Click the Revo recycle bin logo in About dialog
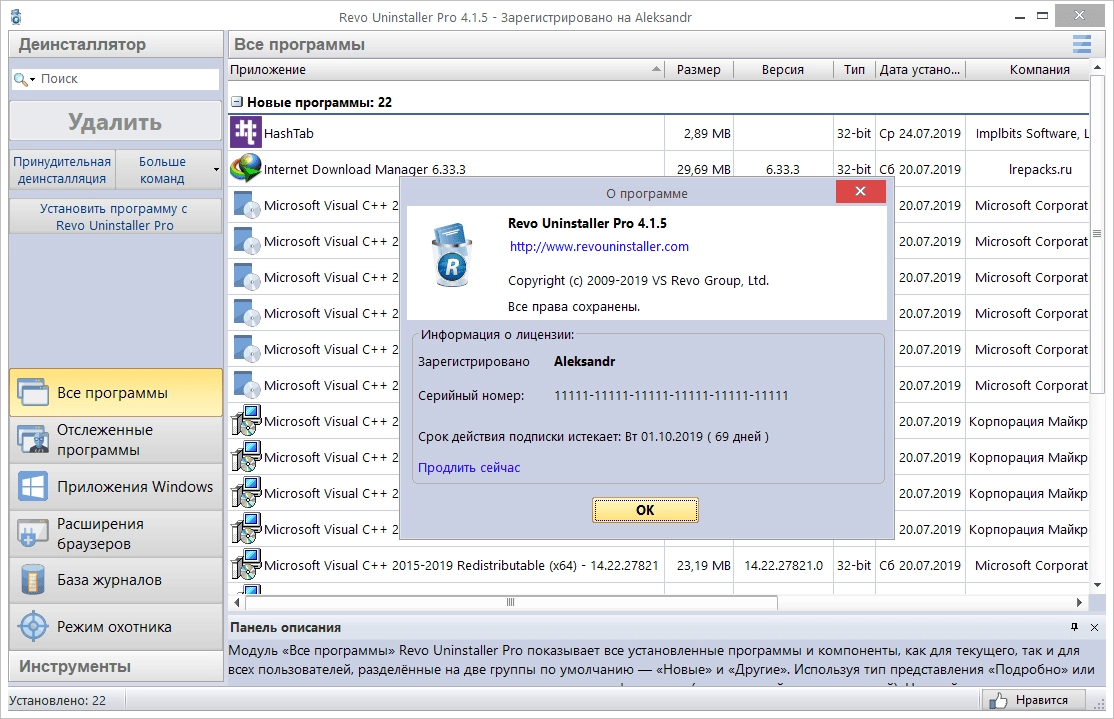Screen dimensions: 1114x719 452,255
